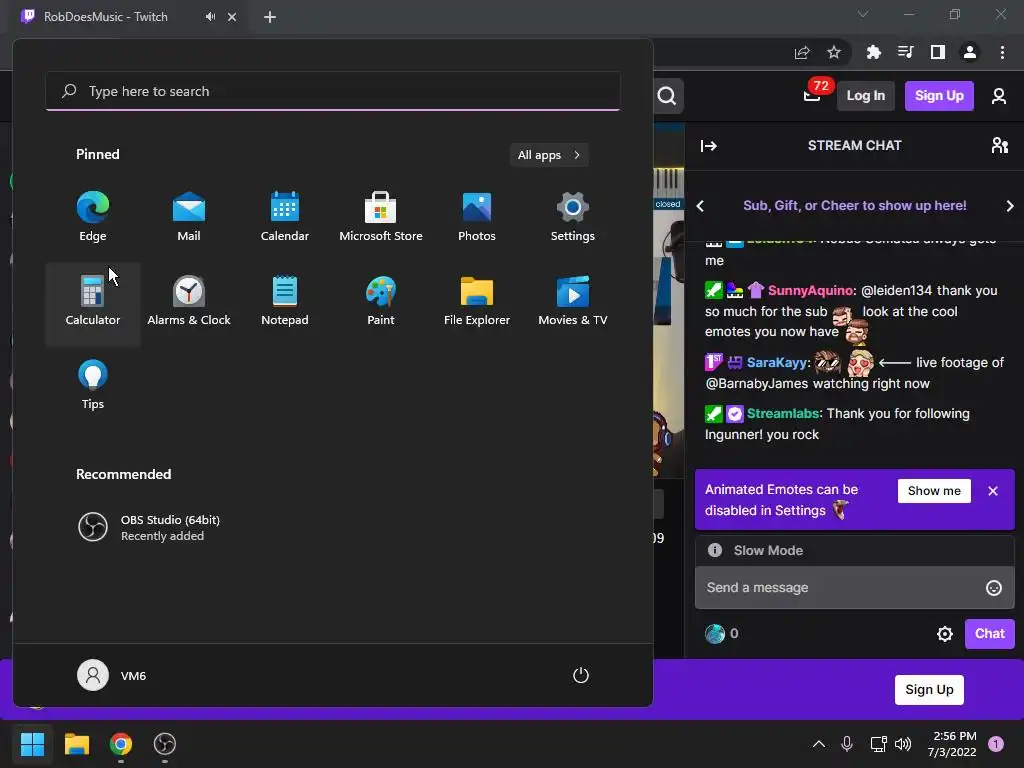Screen dimensions: 1024x768
Task: Click the microphone tray icon
Action: coord(847,743)
